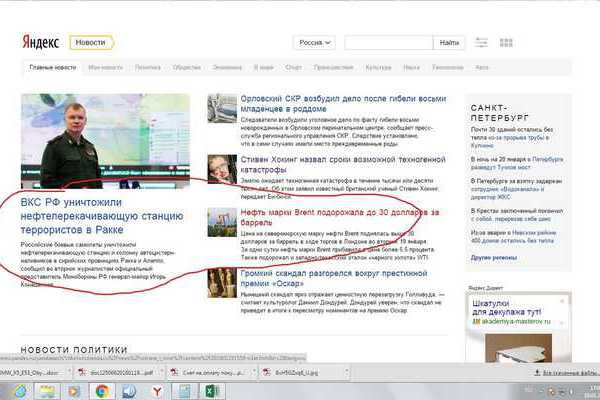Focus the news search input field
Screen dimensions: 600x400
[x=388, y=42]
